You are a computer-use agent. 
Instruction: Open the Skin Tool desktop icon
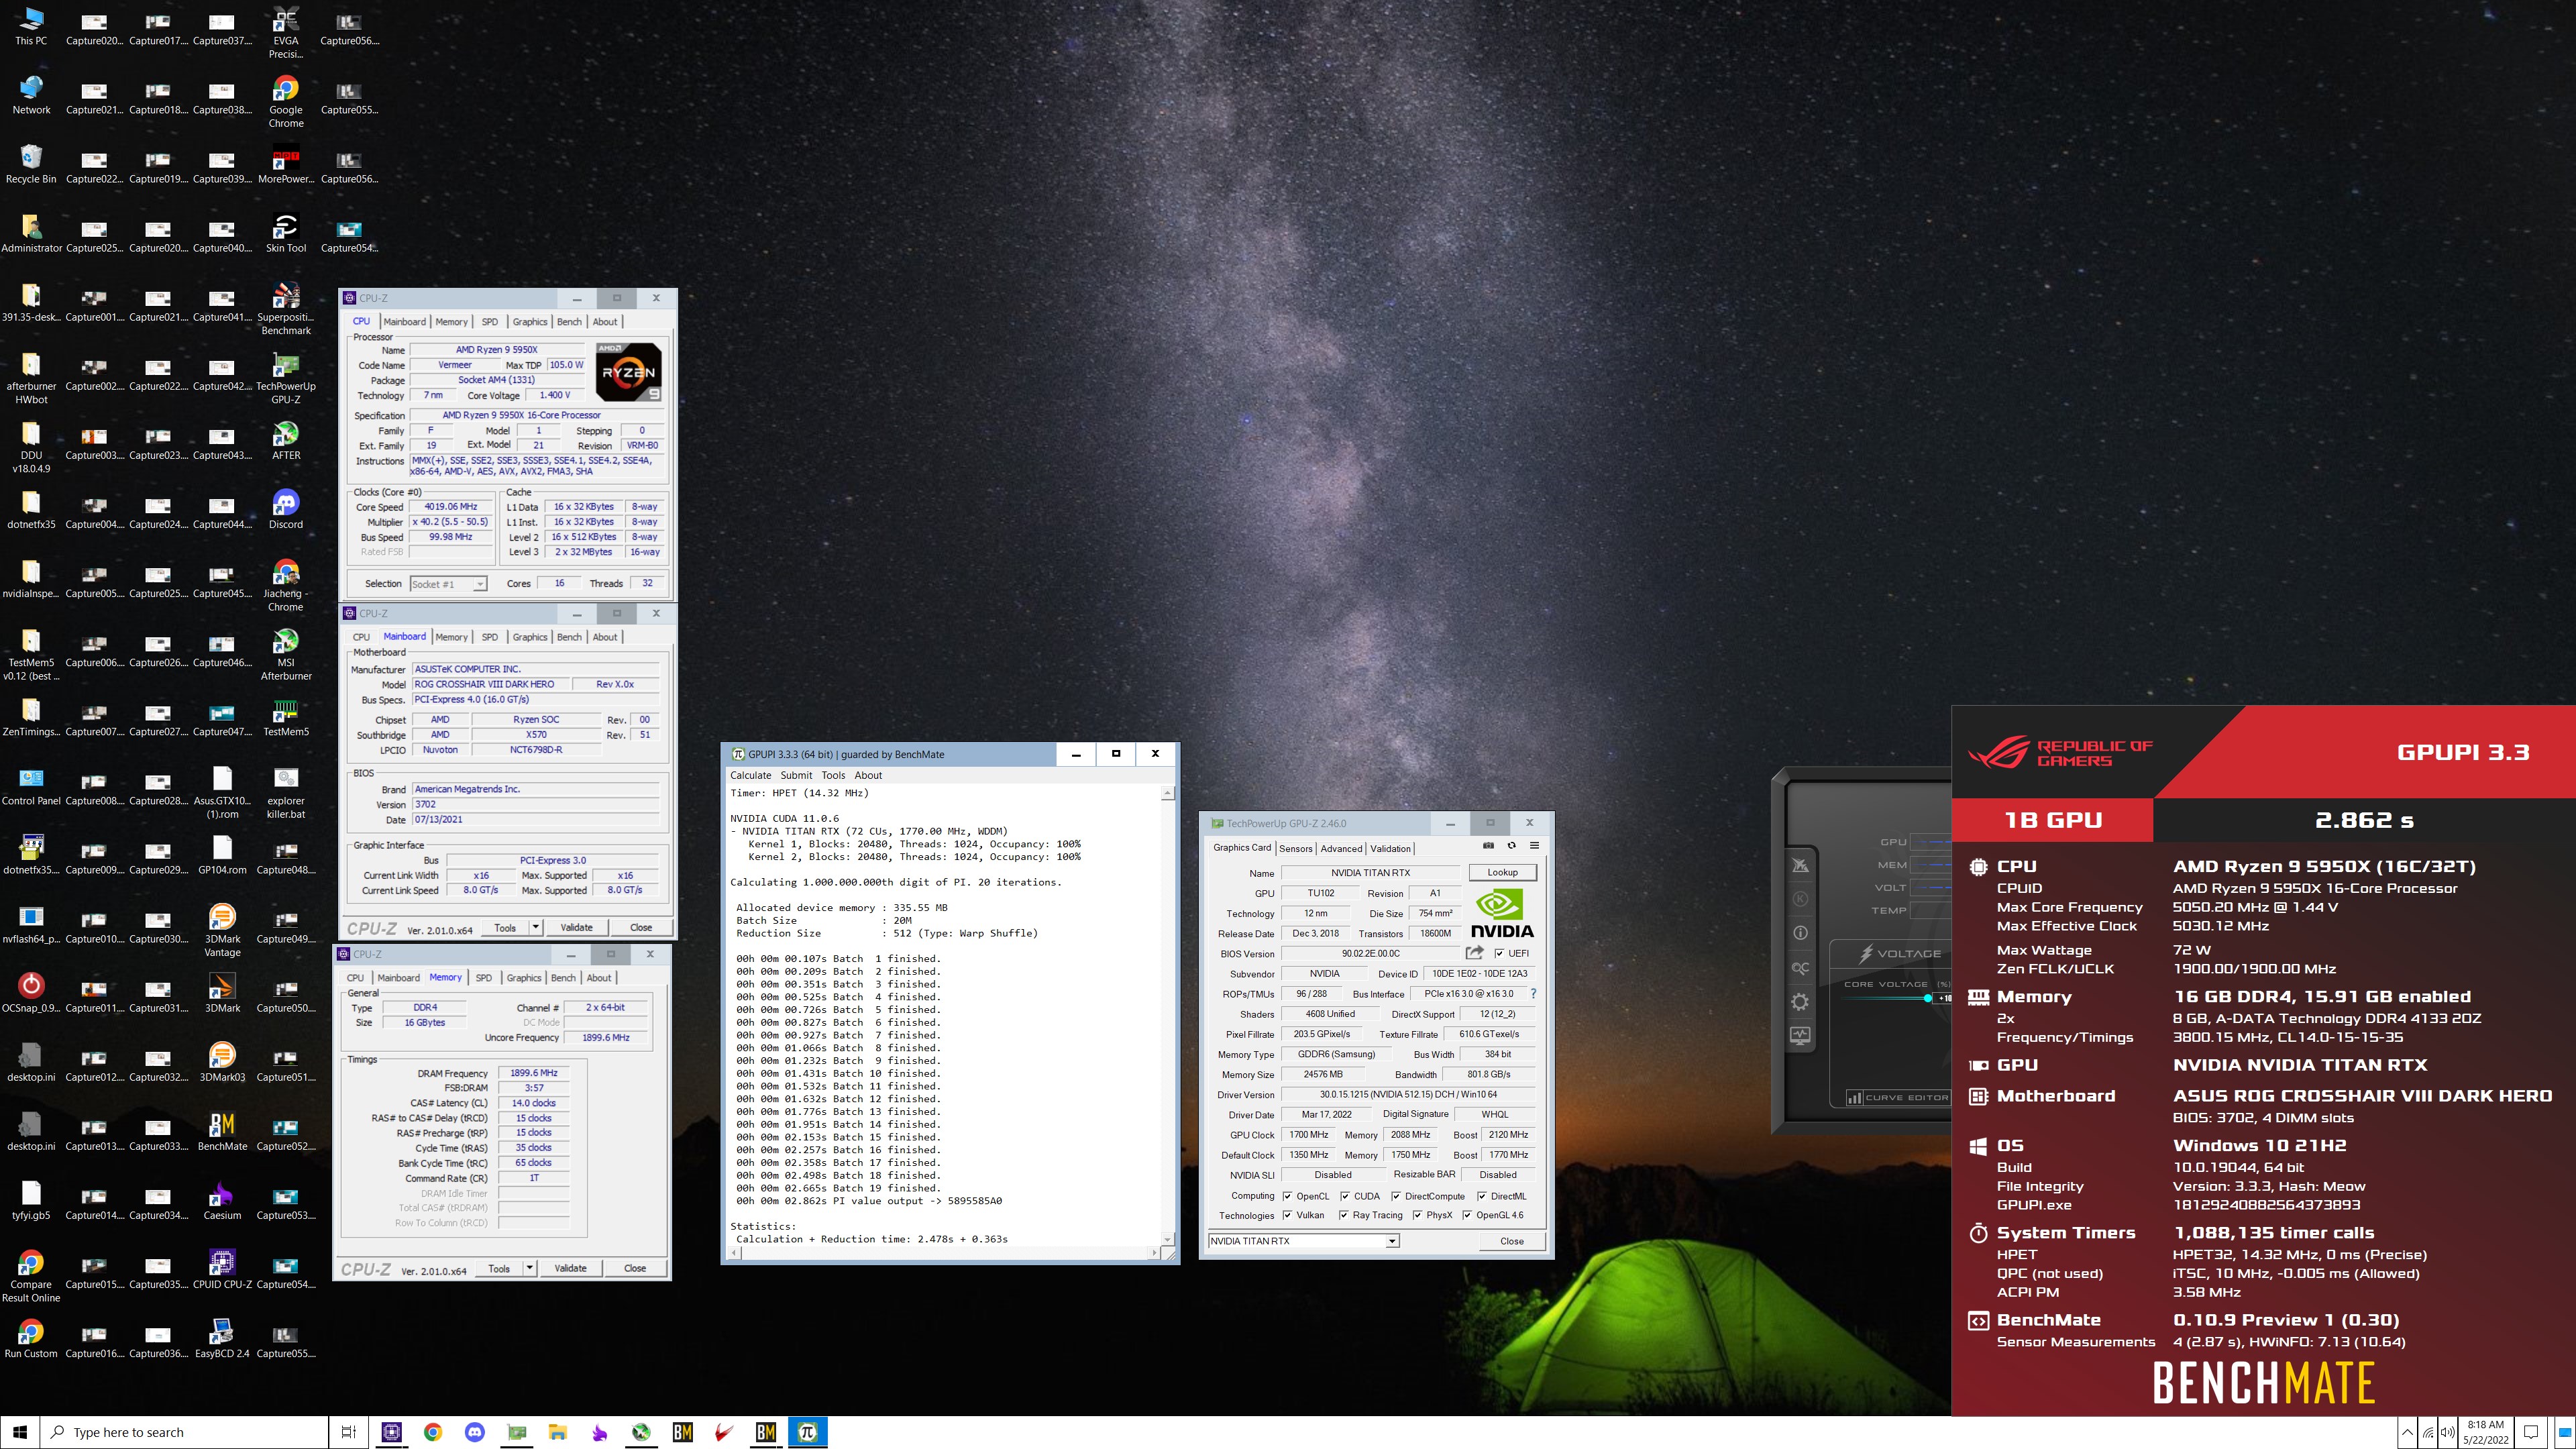[x=286, y=234]
